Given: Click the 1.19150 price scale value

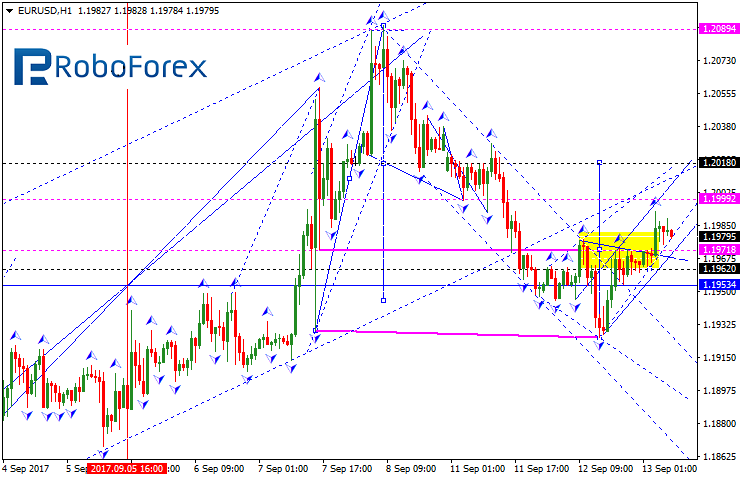Looking at the screenshot, I should coord(719,358).
